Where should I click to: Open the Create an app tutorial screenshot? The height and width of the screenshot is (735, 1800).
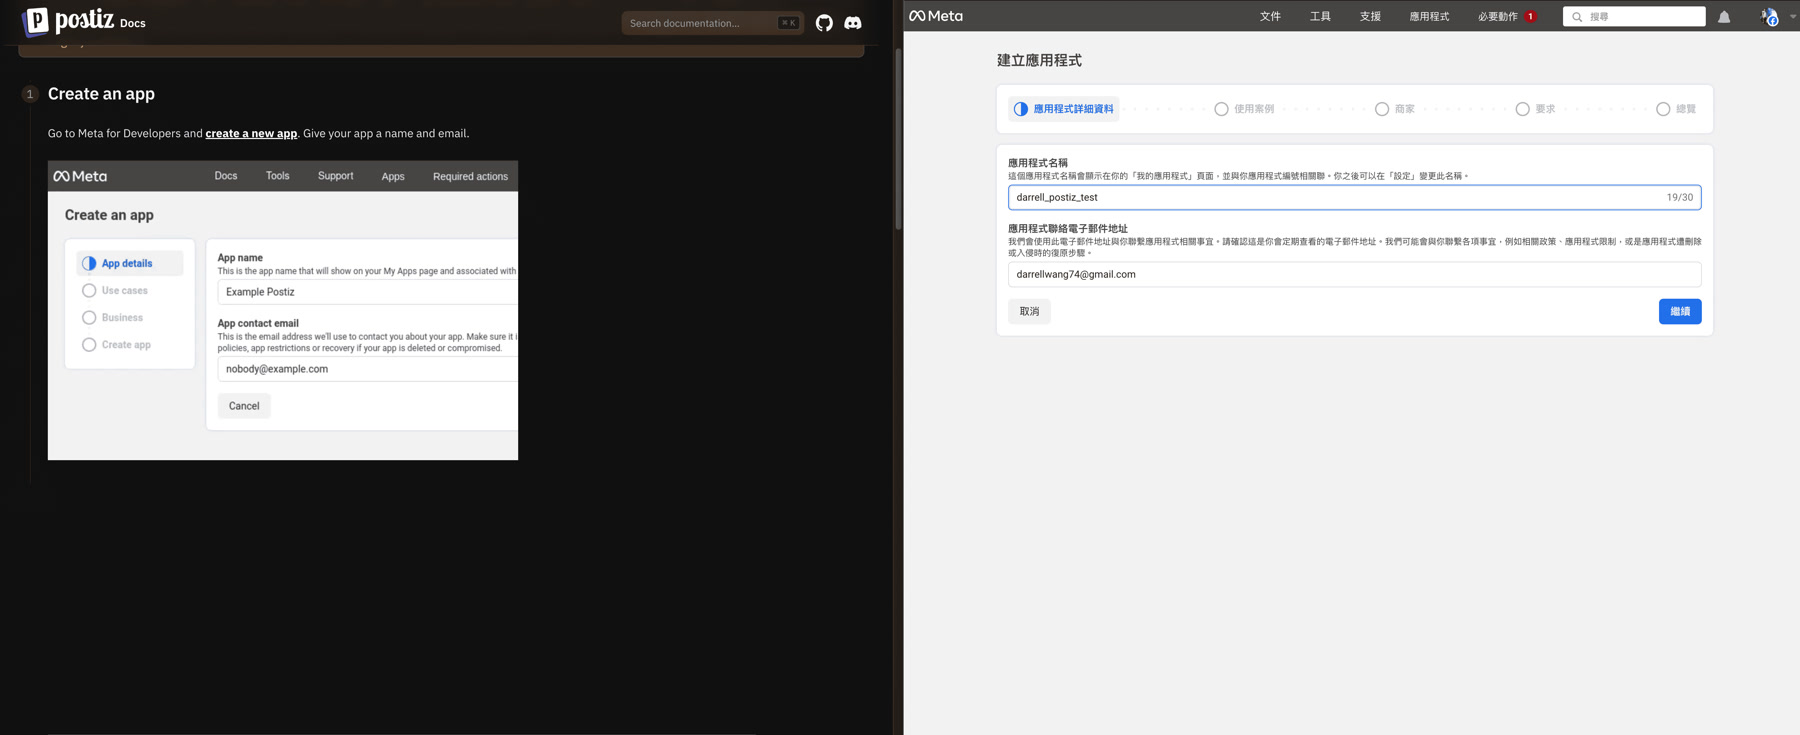(x=283, y=310)
